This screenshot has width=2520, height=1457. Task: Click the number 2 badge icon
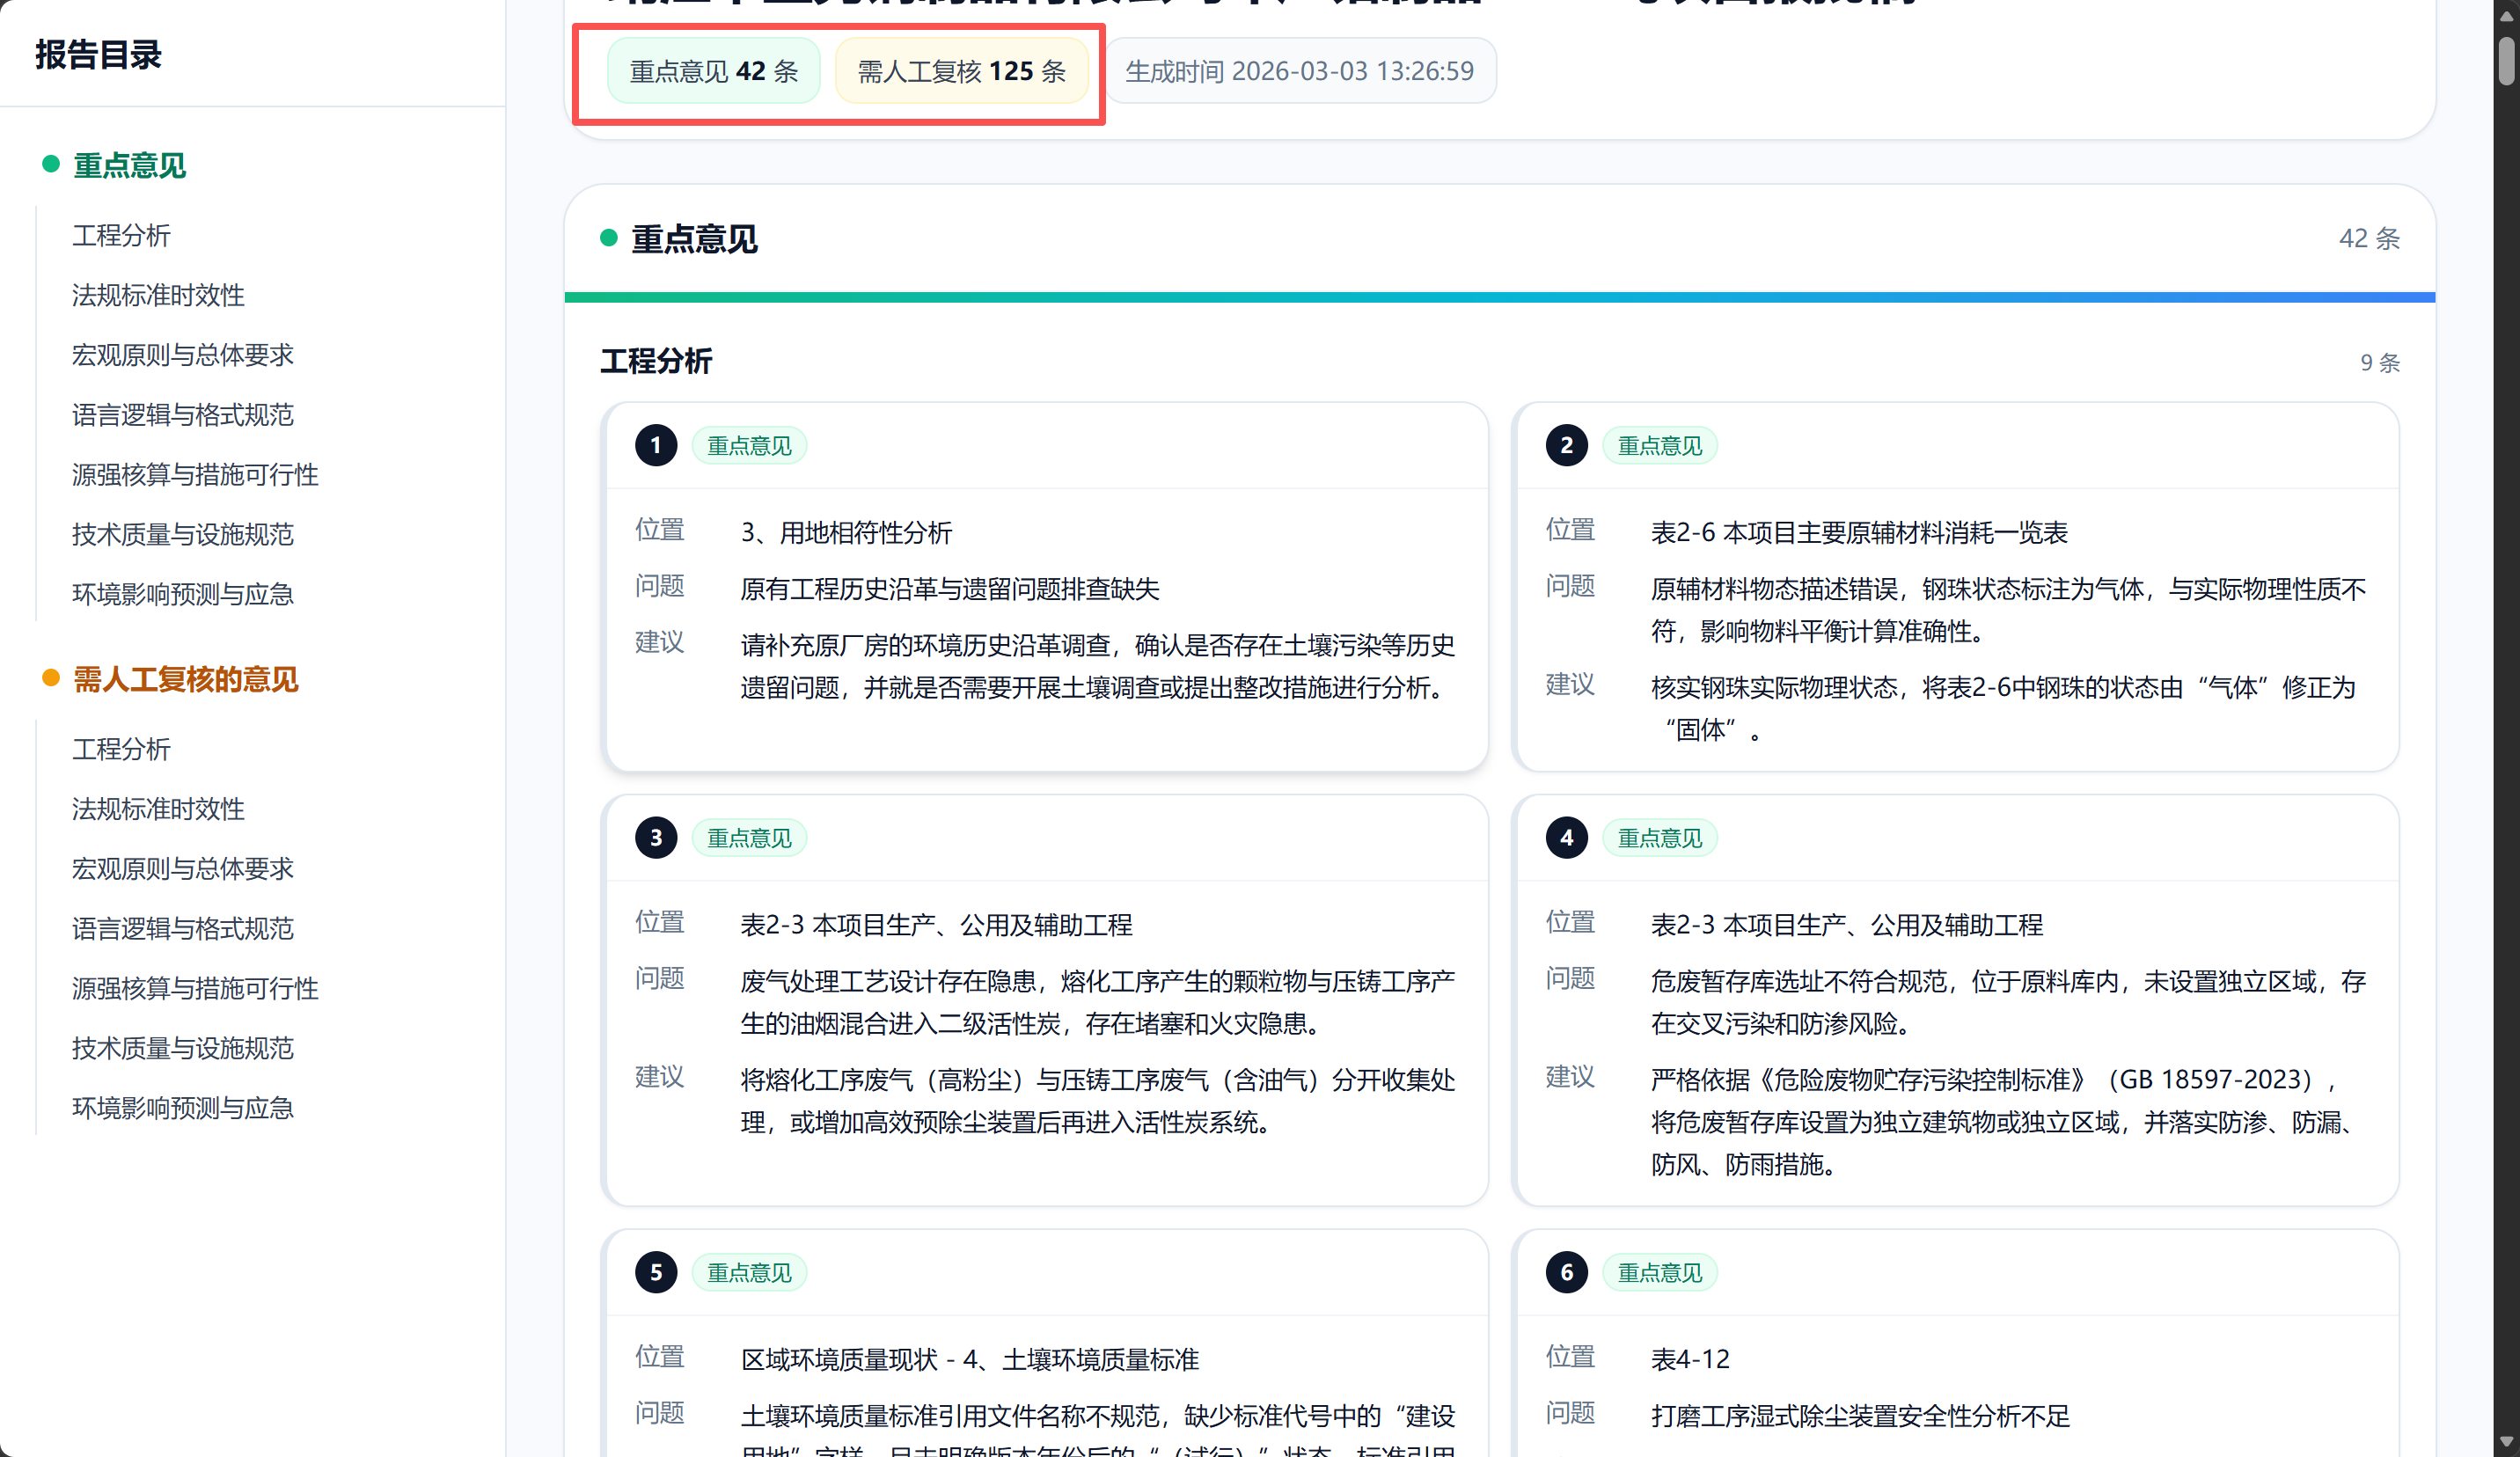[1566, 445]
